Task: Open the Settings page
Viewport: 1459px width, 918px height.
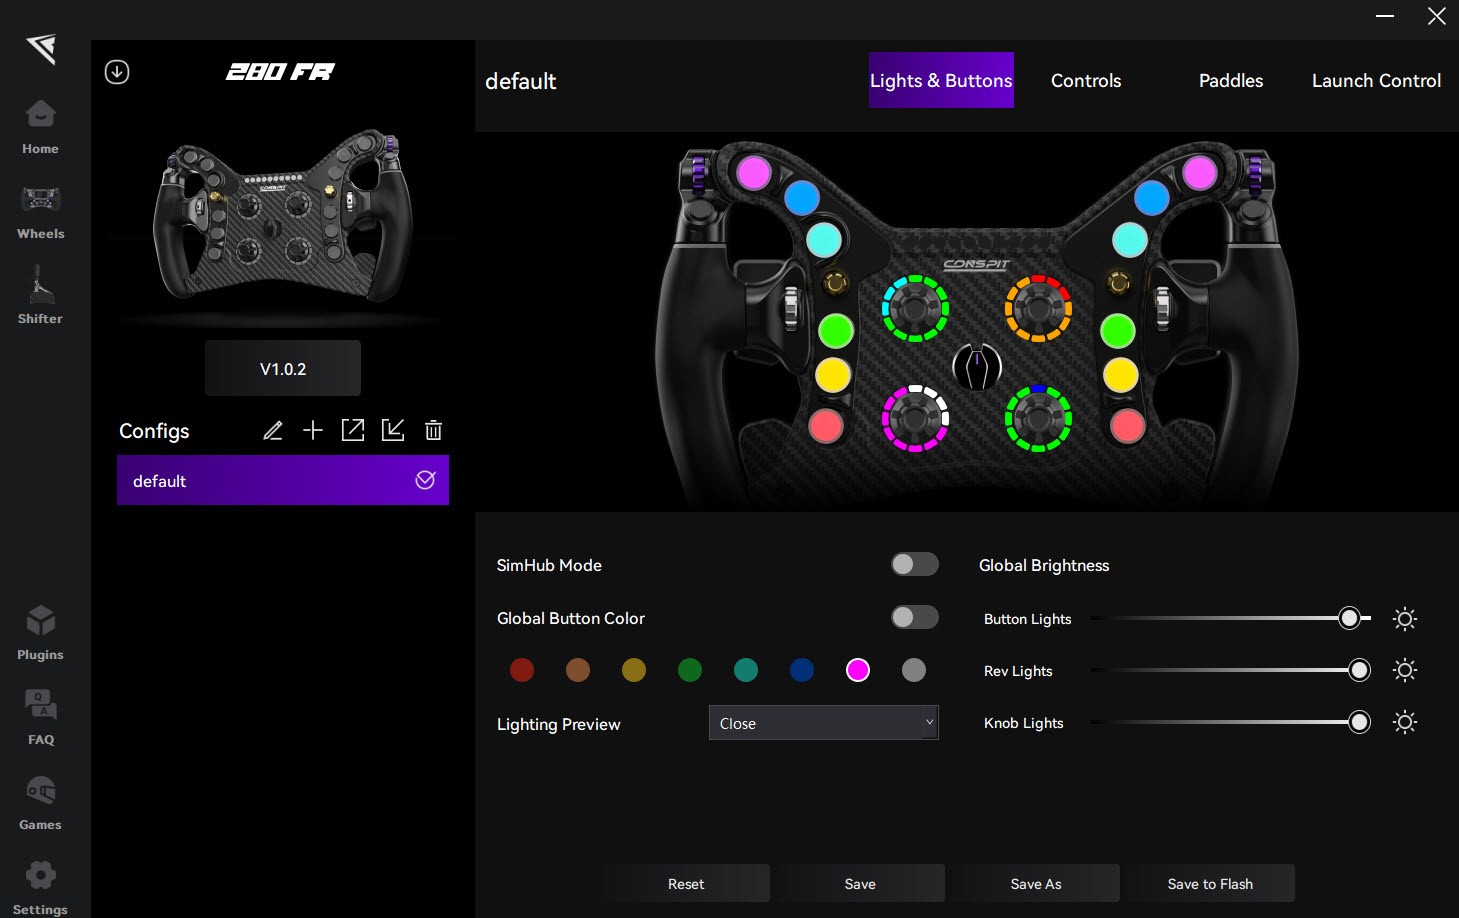Action: (40, 888)
